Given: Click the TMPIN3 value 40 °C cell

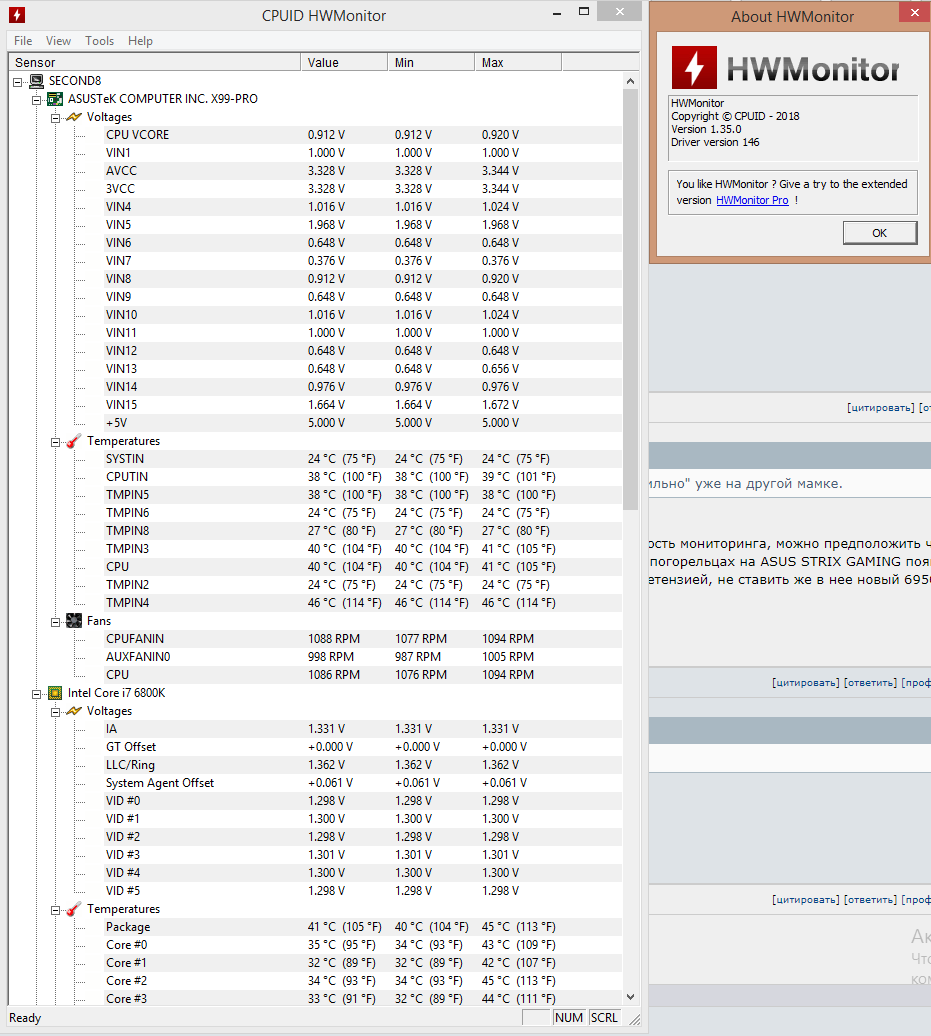Looking at the screenshot, I should [x=344, y=549].
